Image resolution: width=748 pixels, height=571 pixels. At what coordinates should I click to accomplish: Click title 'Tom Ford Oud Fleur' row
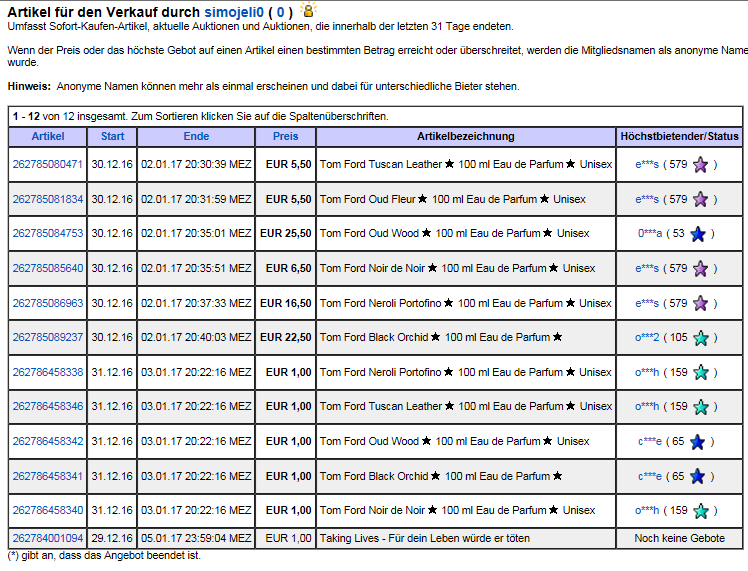pos(453,199)
